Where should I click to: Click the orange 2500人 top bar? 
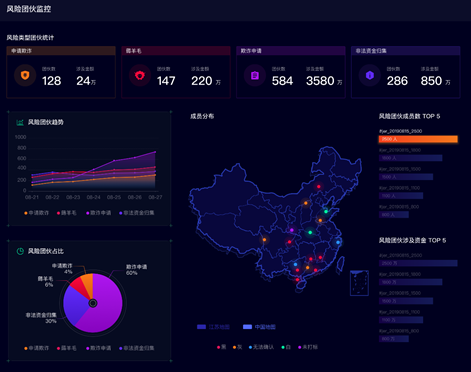tap(418, 139)
